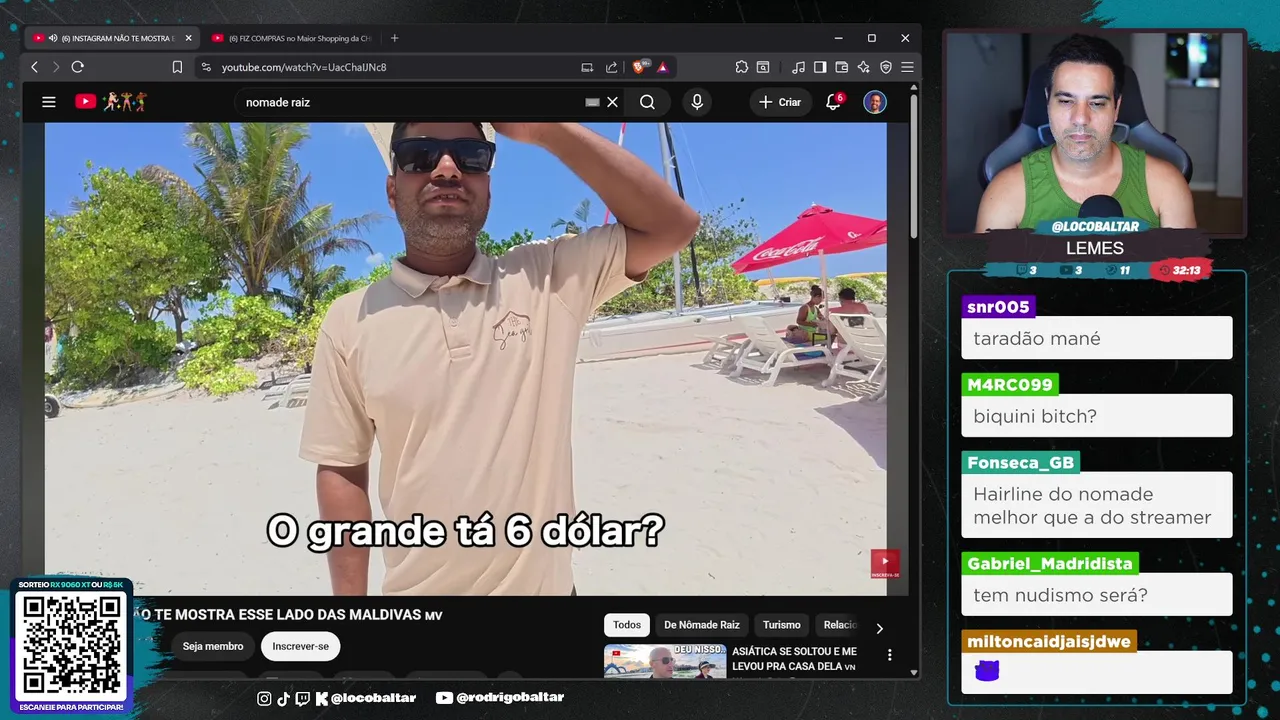Click the snr005 chat username
The image size is (1280, 720).
coord(998,307)
